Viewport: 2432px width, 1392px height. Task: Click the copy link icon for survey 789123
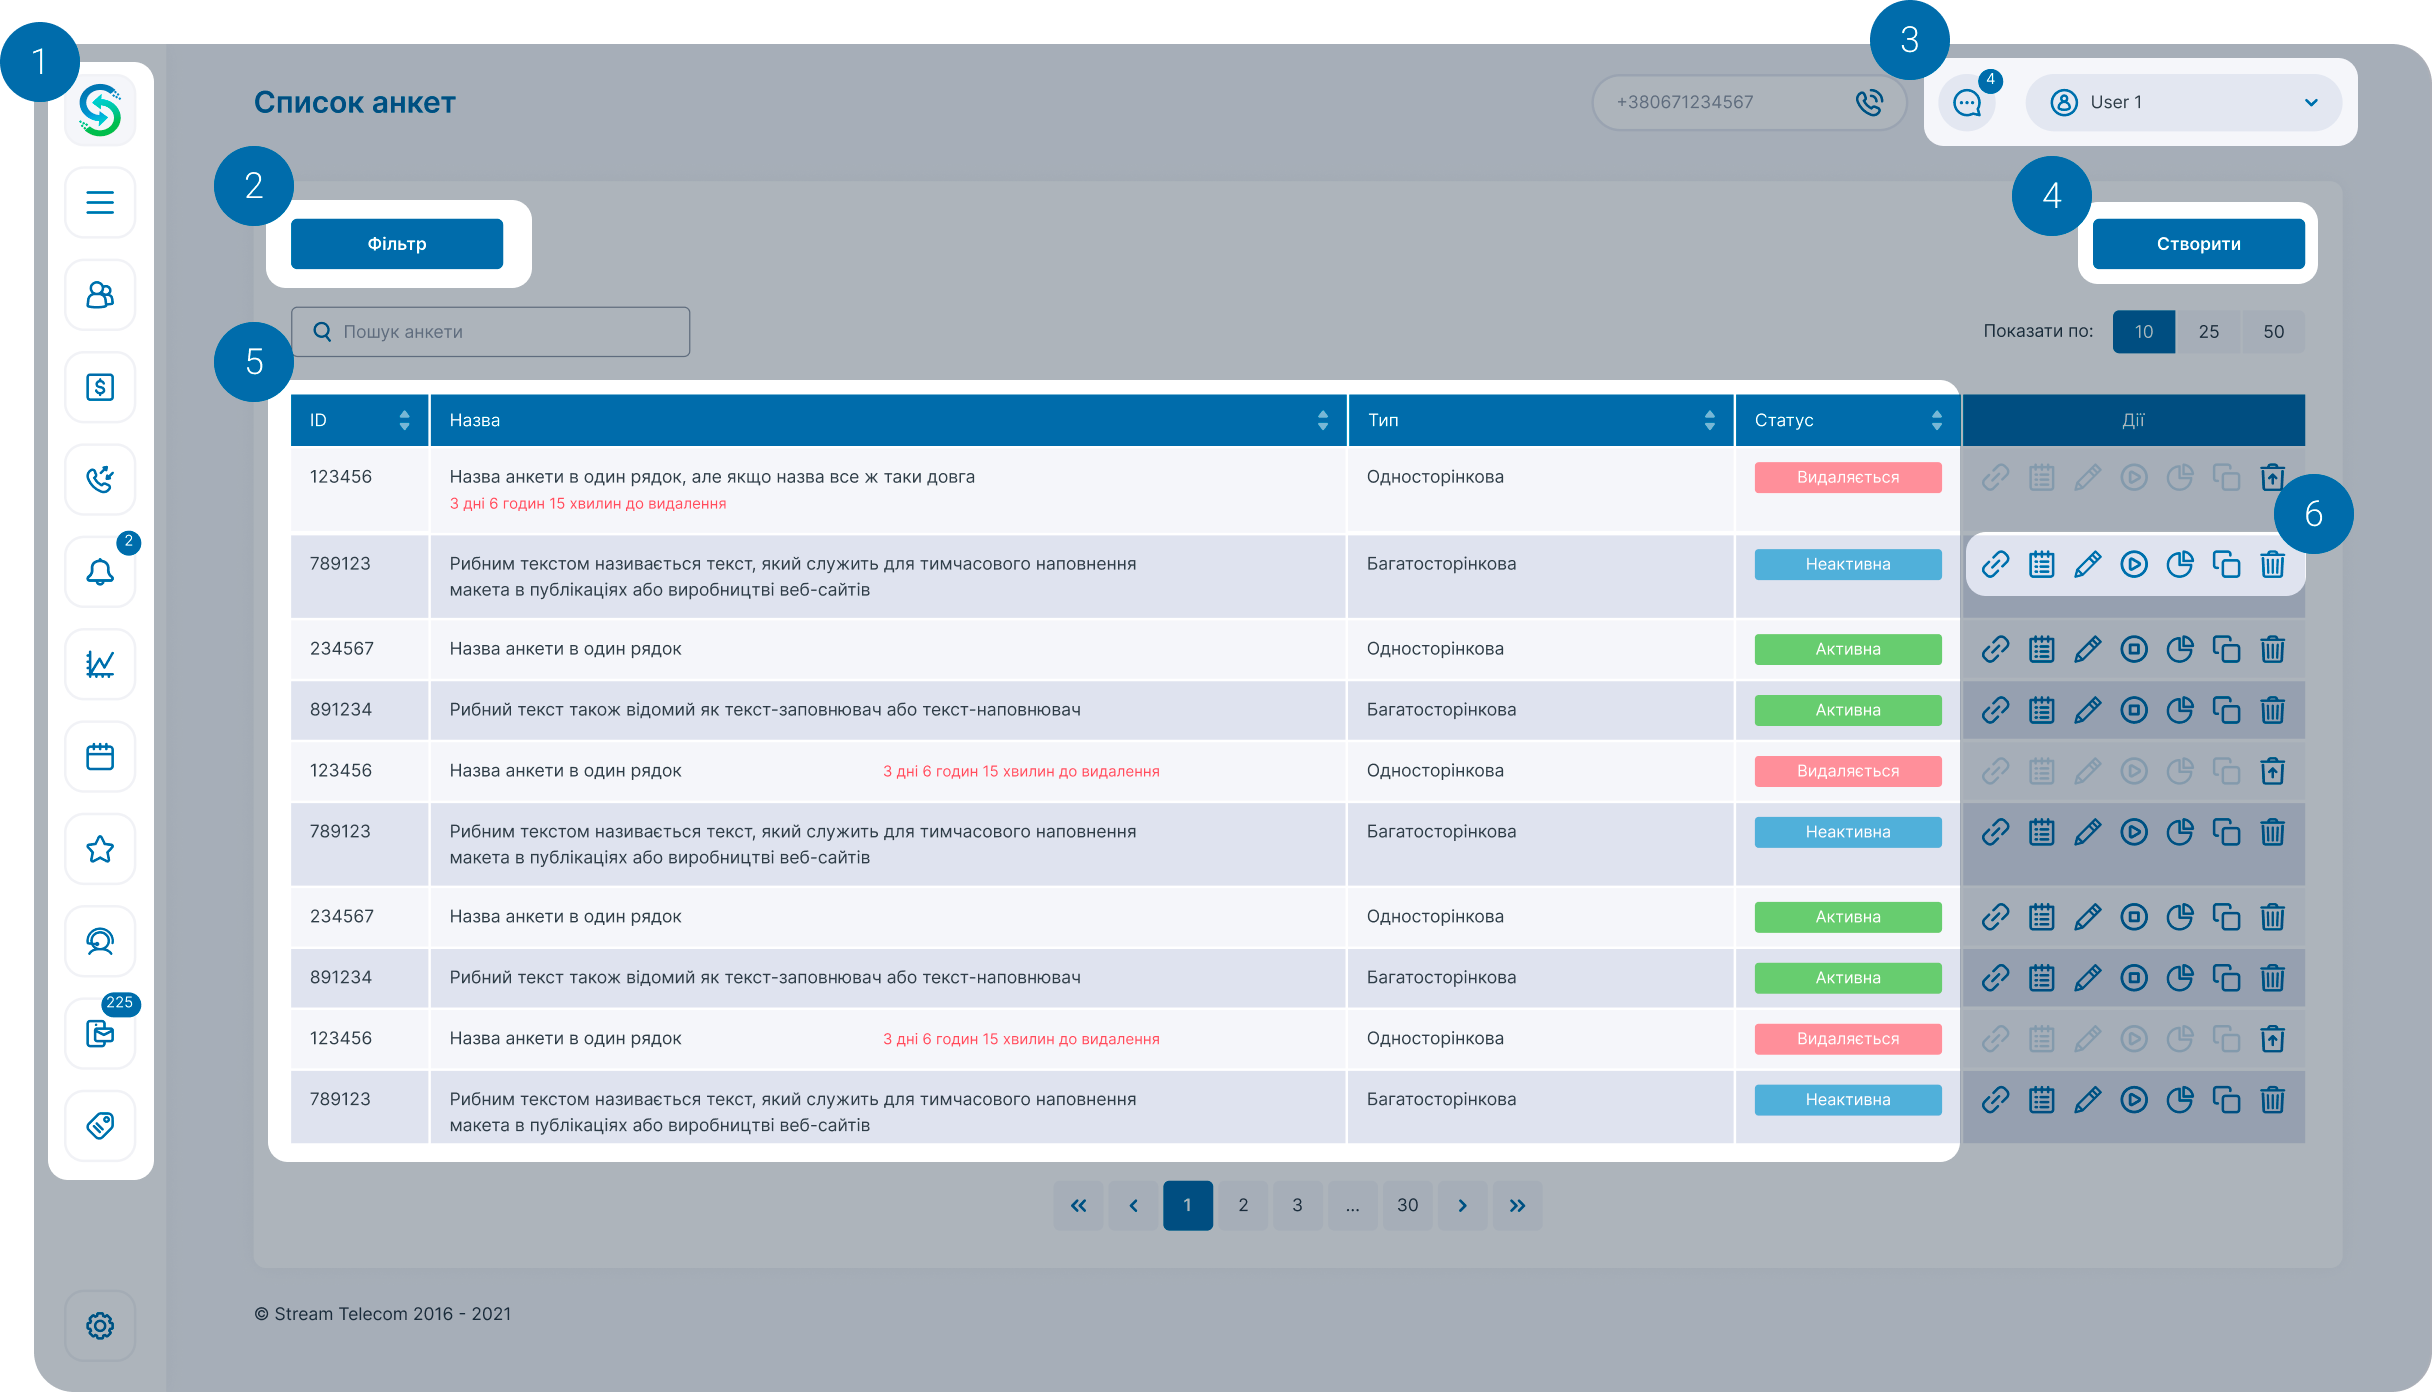[1995, 564]
